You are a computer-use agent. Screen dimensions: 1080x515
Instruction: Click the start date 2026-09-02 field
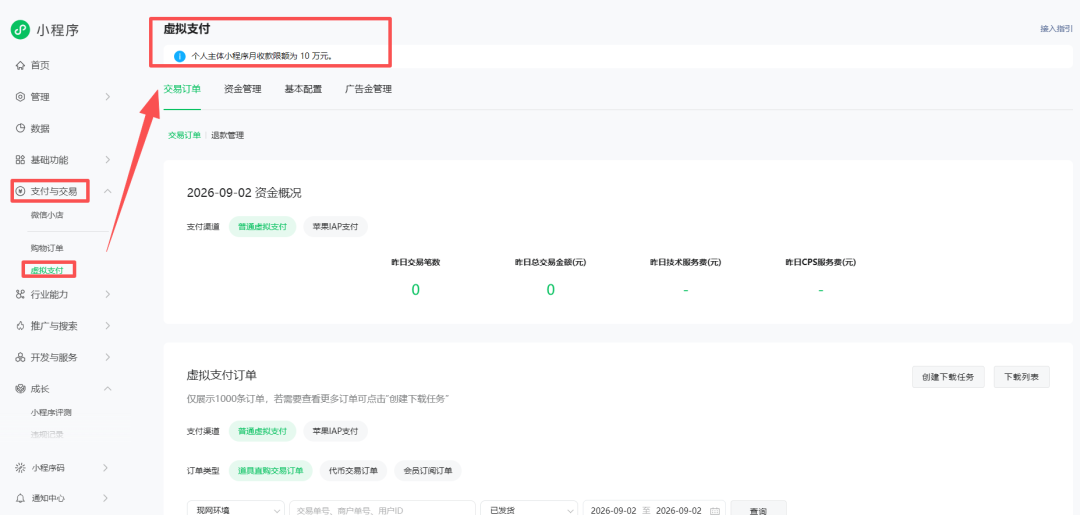click(614, 511)
